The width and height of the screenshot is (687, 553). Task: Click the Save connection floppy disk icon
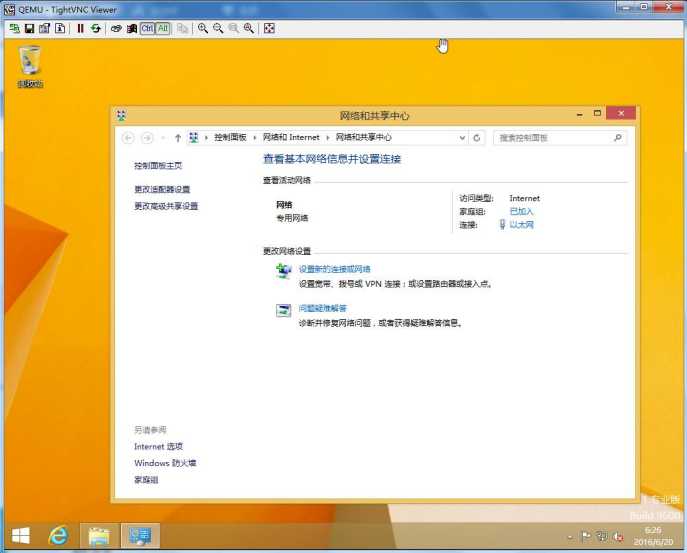point(29,28)
